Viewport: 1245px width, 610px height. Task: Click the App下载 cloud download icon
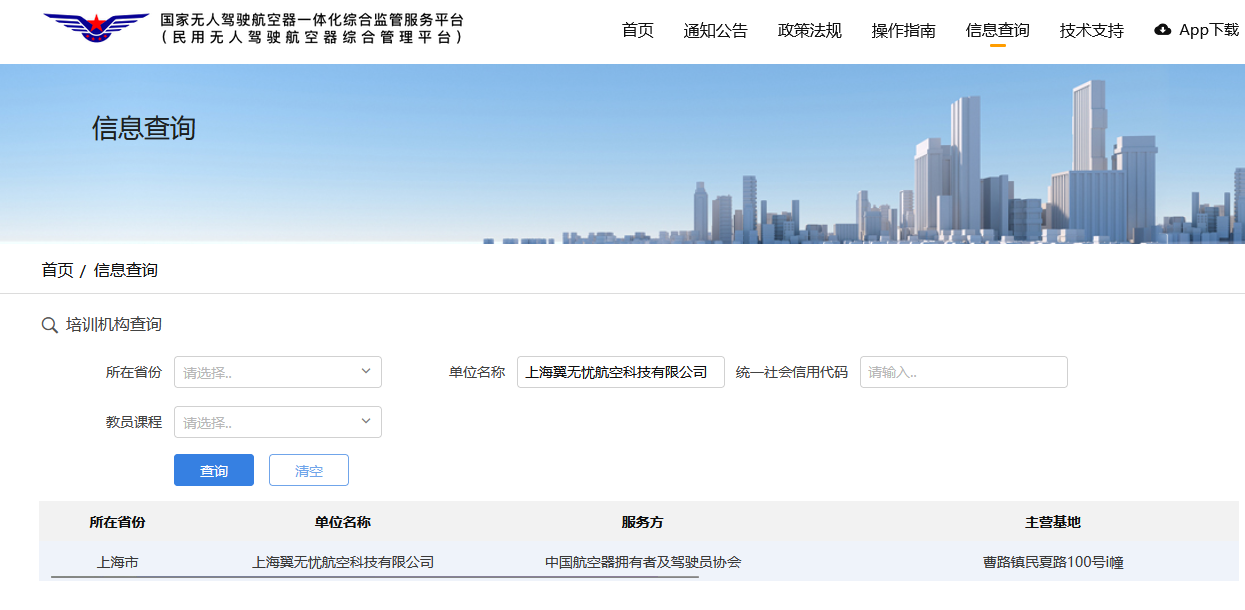(x=1162, y=30)
